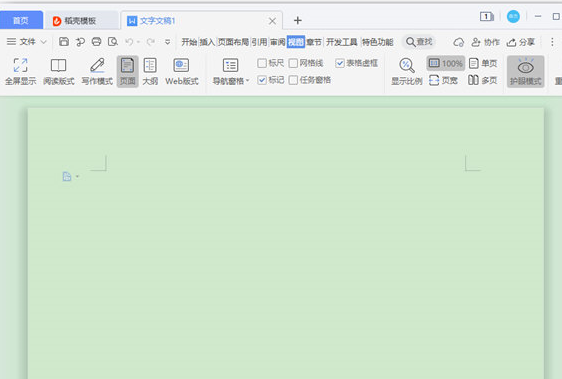Switch to full screen display
The width and height of the screenshot is (562, 379).
point(20,72)
